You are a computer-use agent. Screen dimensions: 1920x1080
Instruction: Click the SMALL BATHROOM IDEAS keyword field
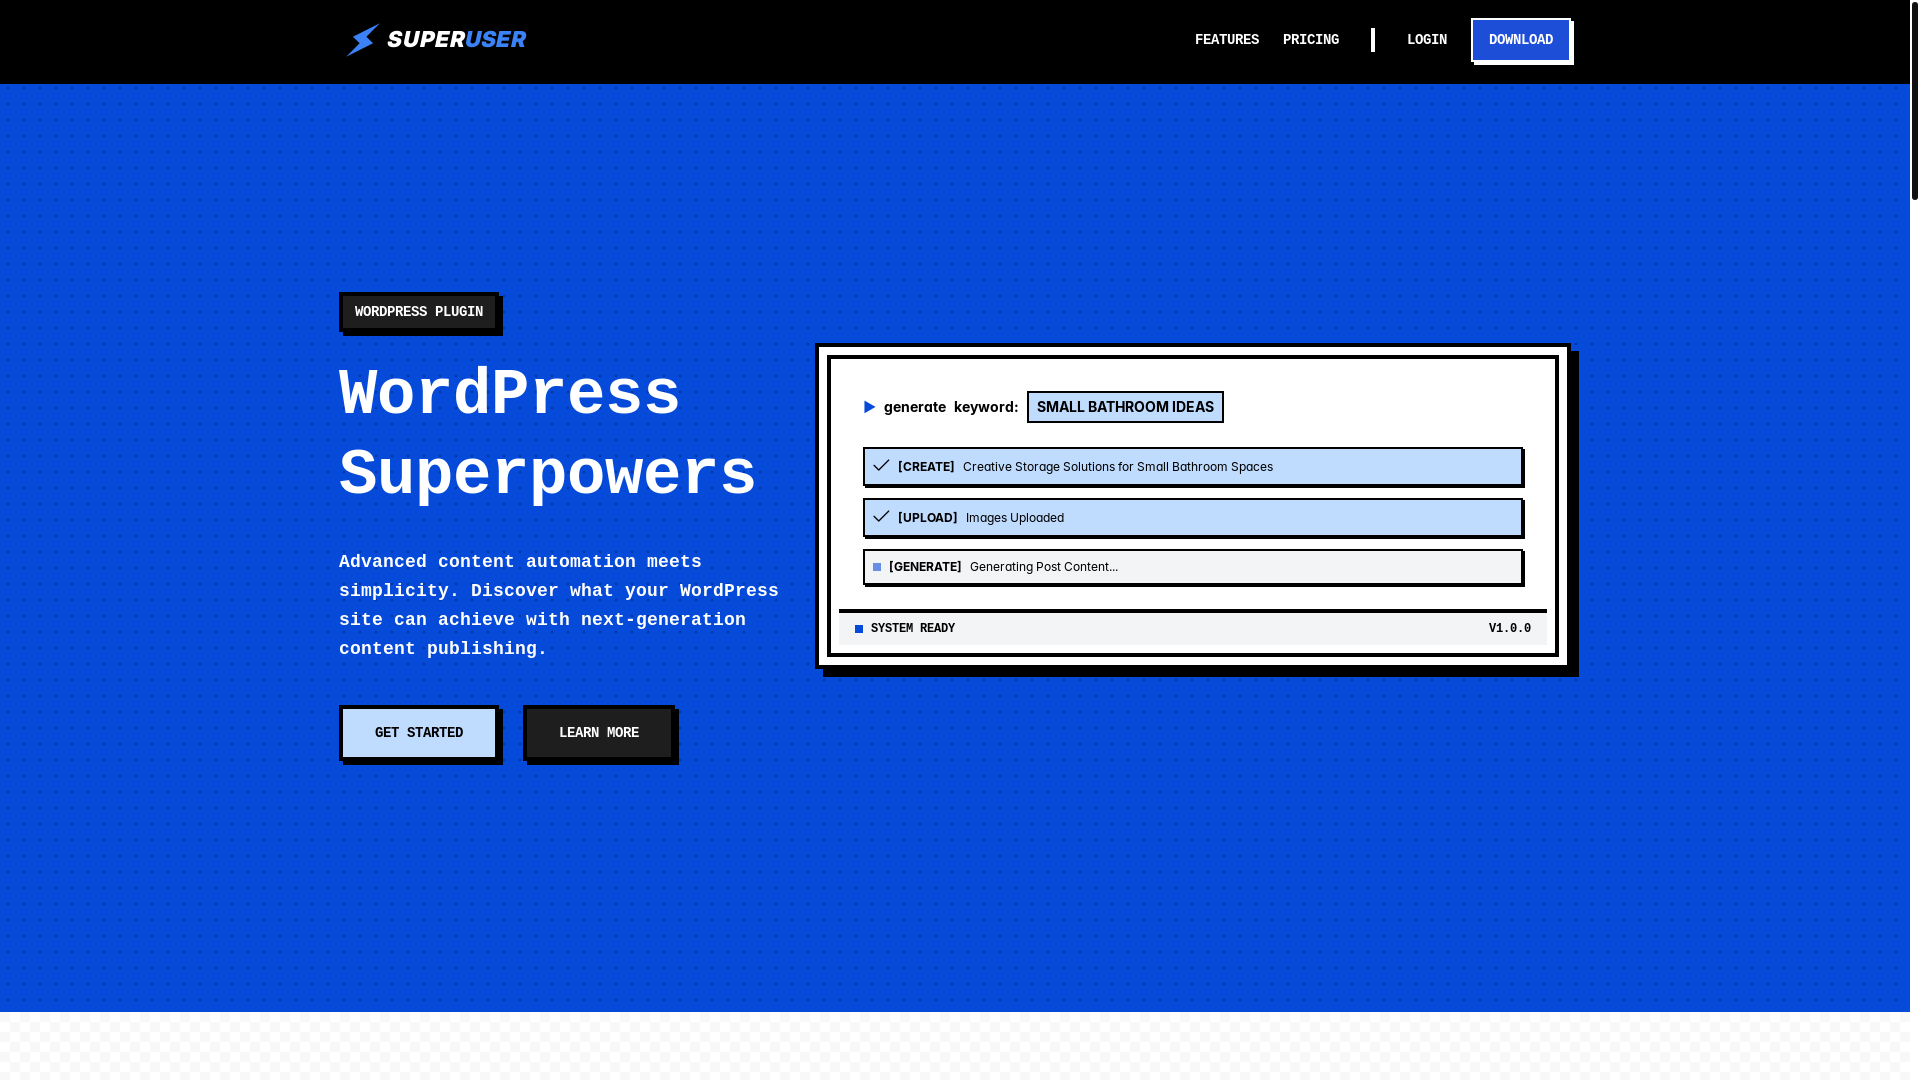point(1125,407)
